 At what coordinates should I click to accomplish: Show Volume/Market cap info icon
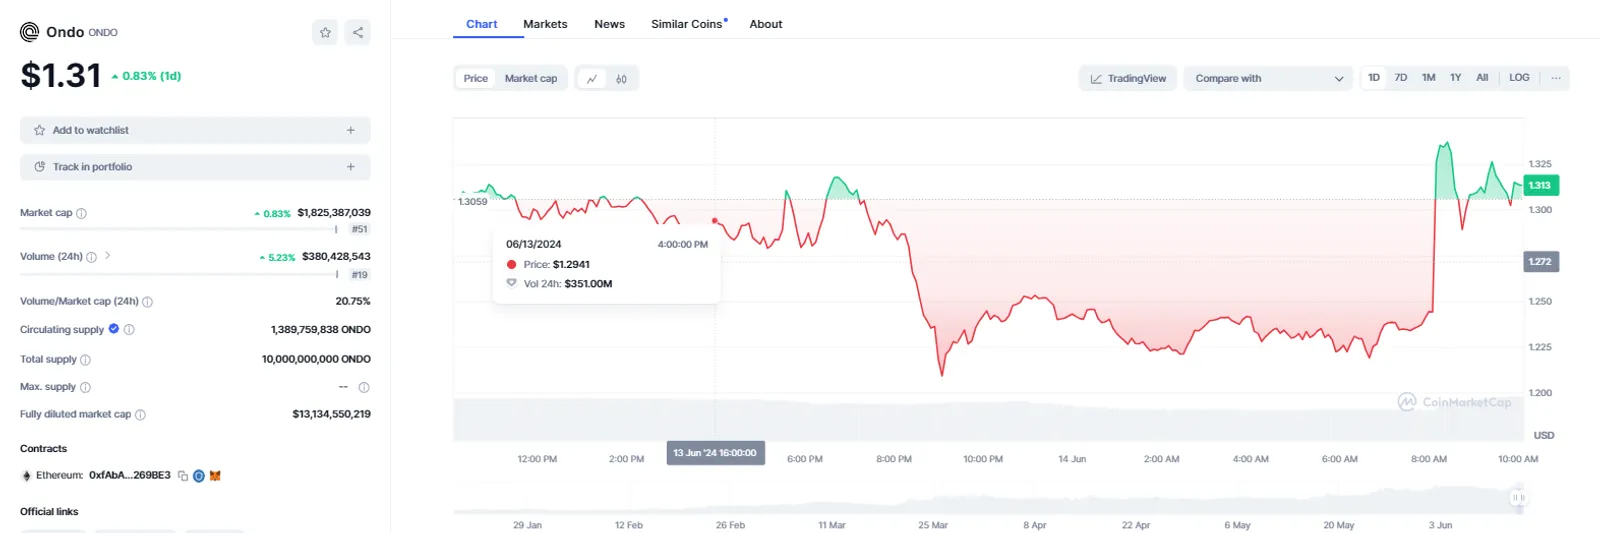148,302
